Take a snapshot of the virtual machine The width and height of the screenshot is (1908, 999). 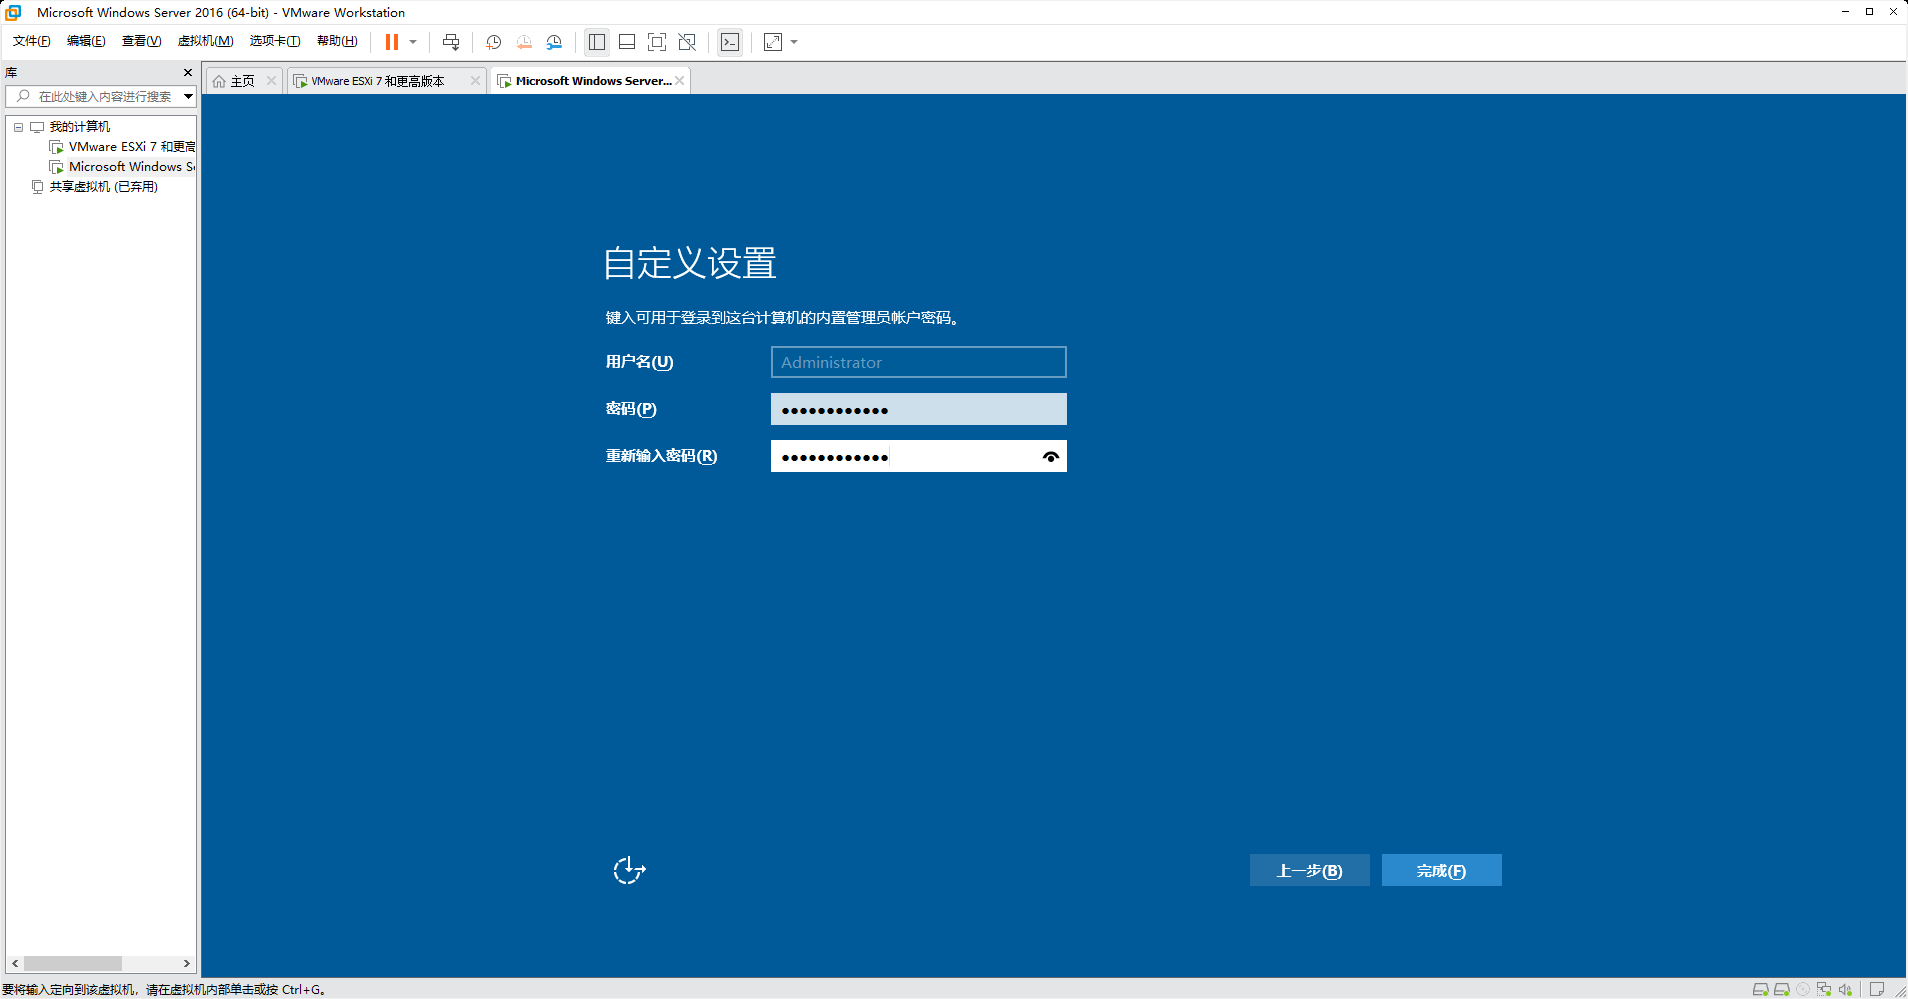493,42
